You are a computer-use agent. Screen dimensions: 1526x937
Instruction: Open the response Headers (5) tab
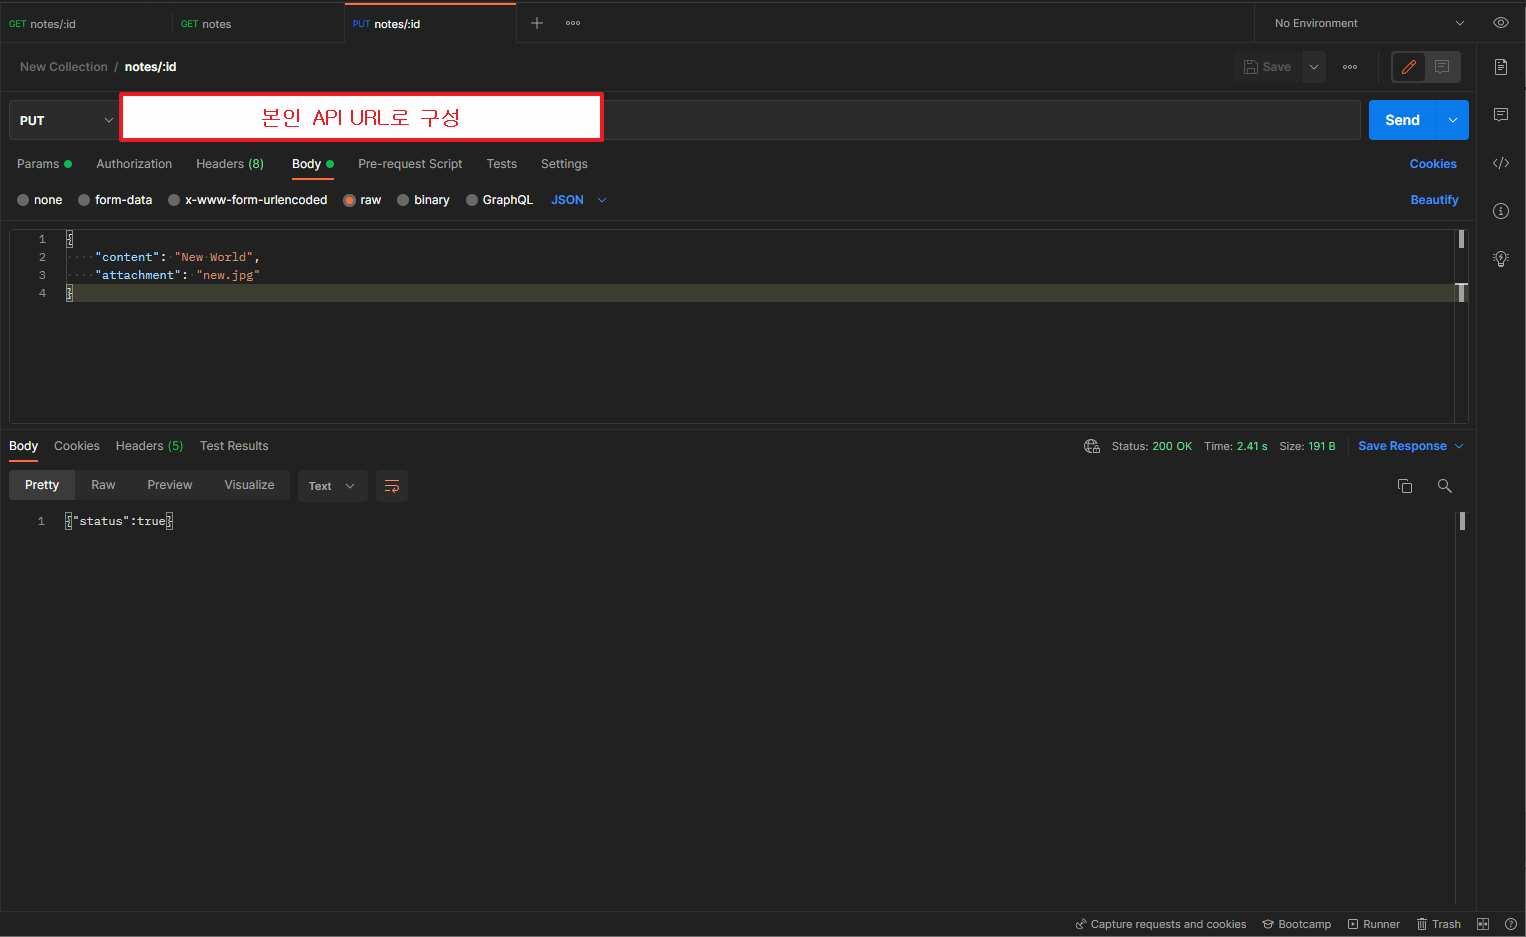149,446
